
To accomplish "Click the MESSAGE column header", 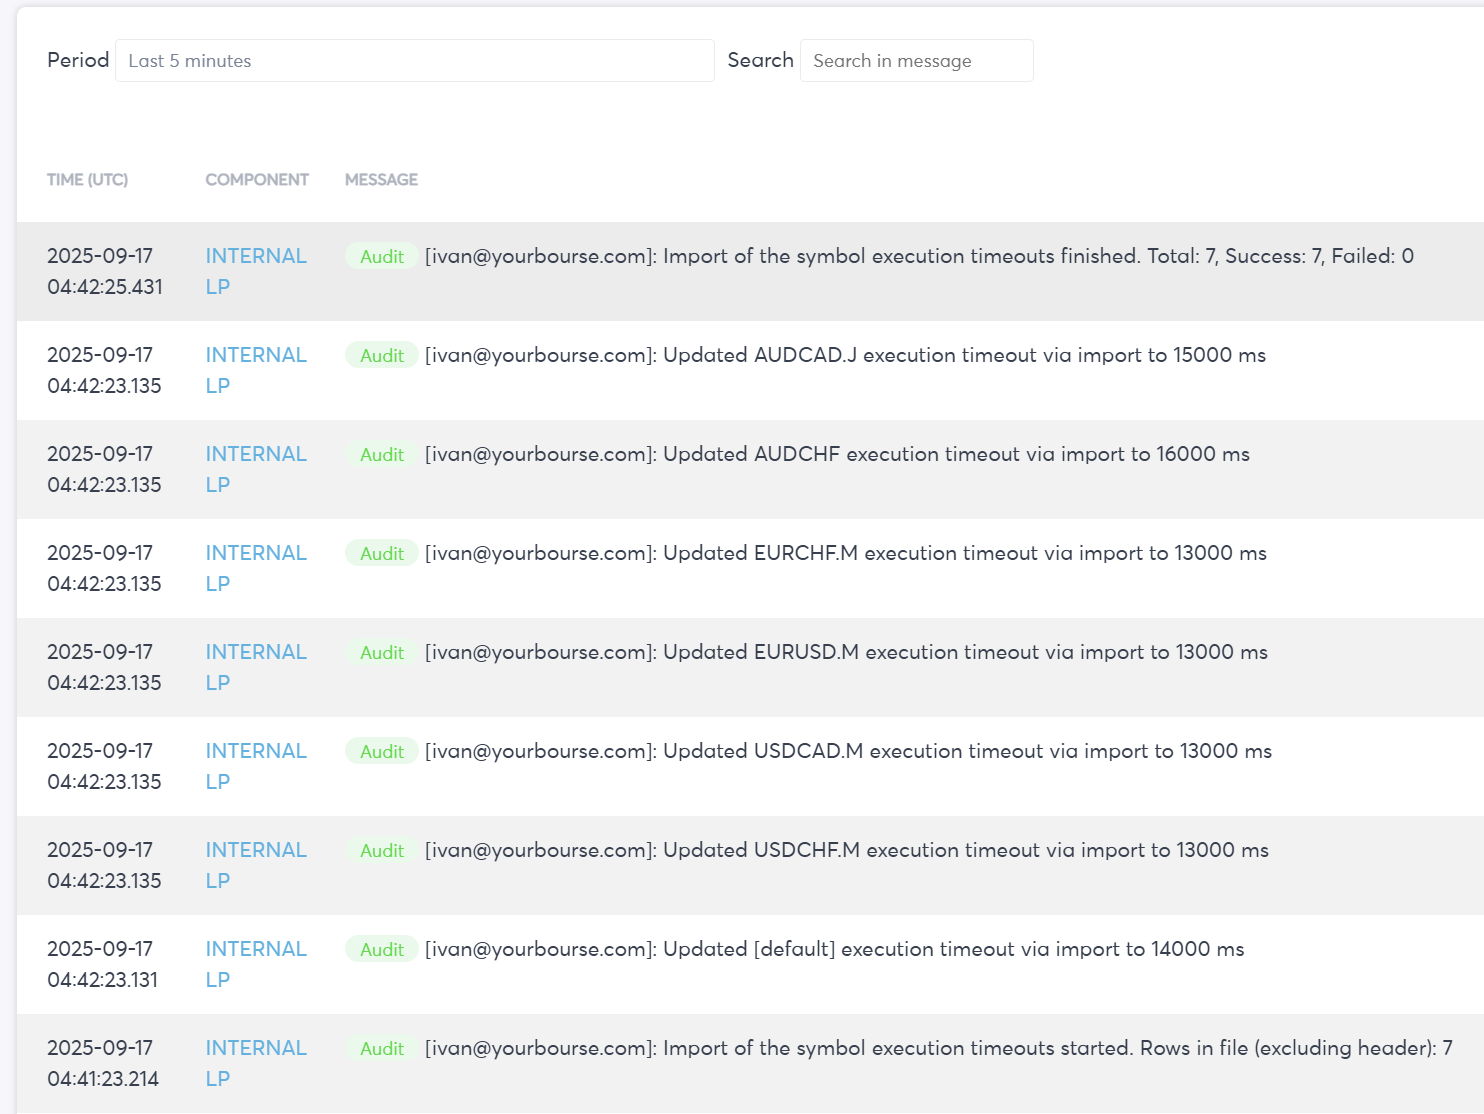I will [381, 180].
